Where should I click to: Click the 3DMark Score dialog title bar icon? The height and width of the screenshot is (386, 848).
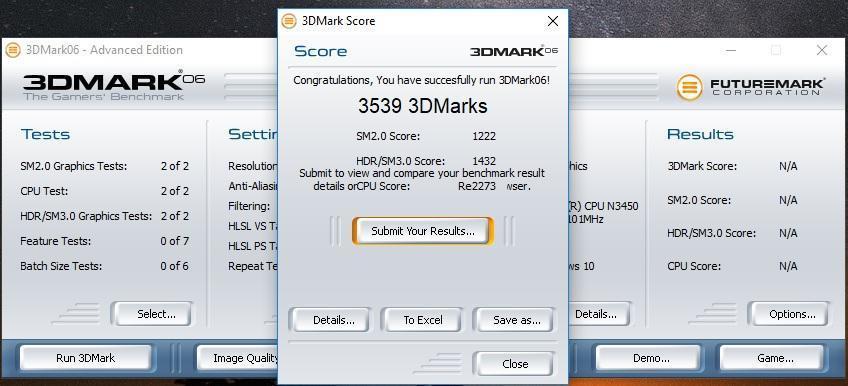[x=289, y=21]
